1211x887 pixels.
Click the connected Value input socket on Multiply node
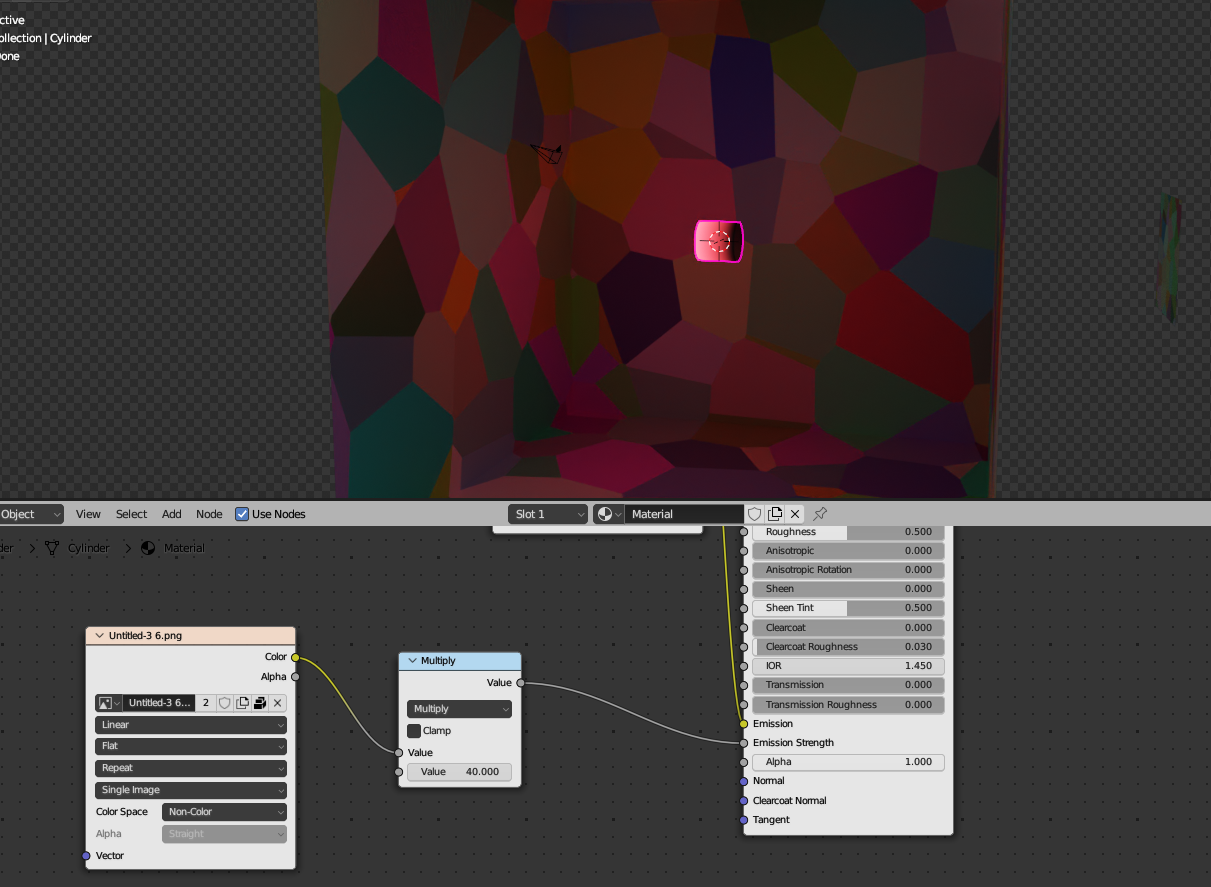pyautogui.click(x=399, y=753)
